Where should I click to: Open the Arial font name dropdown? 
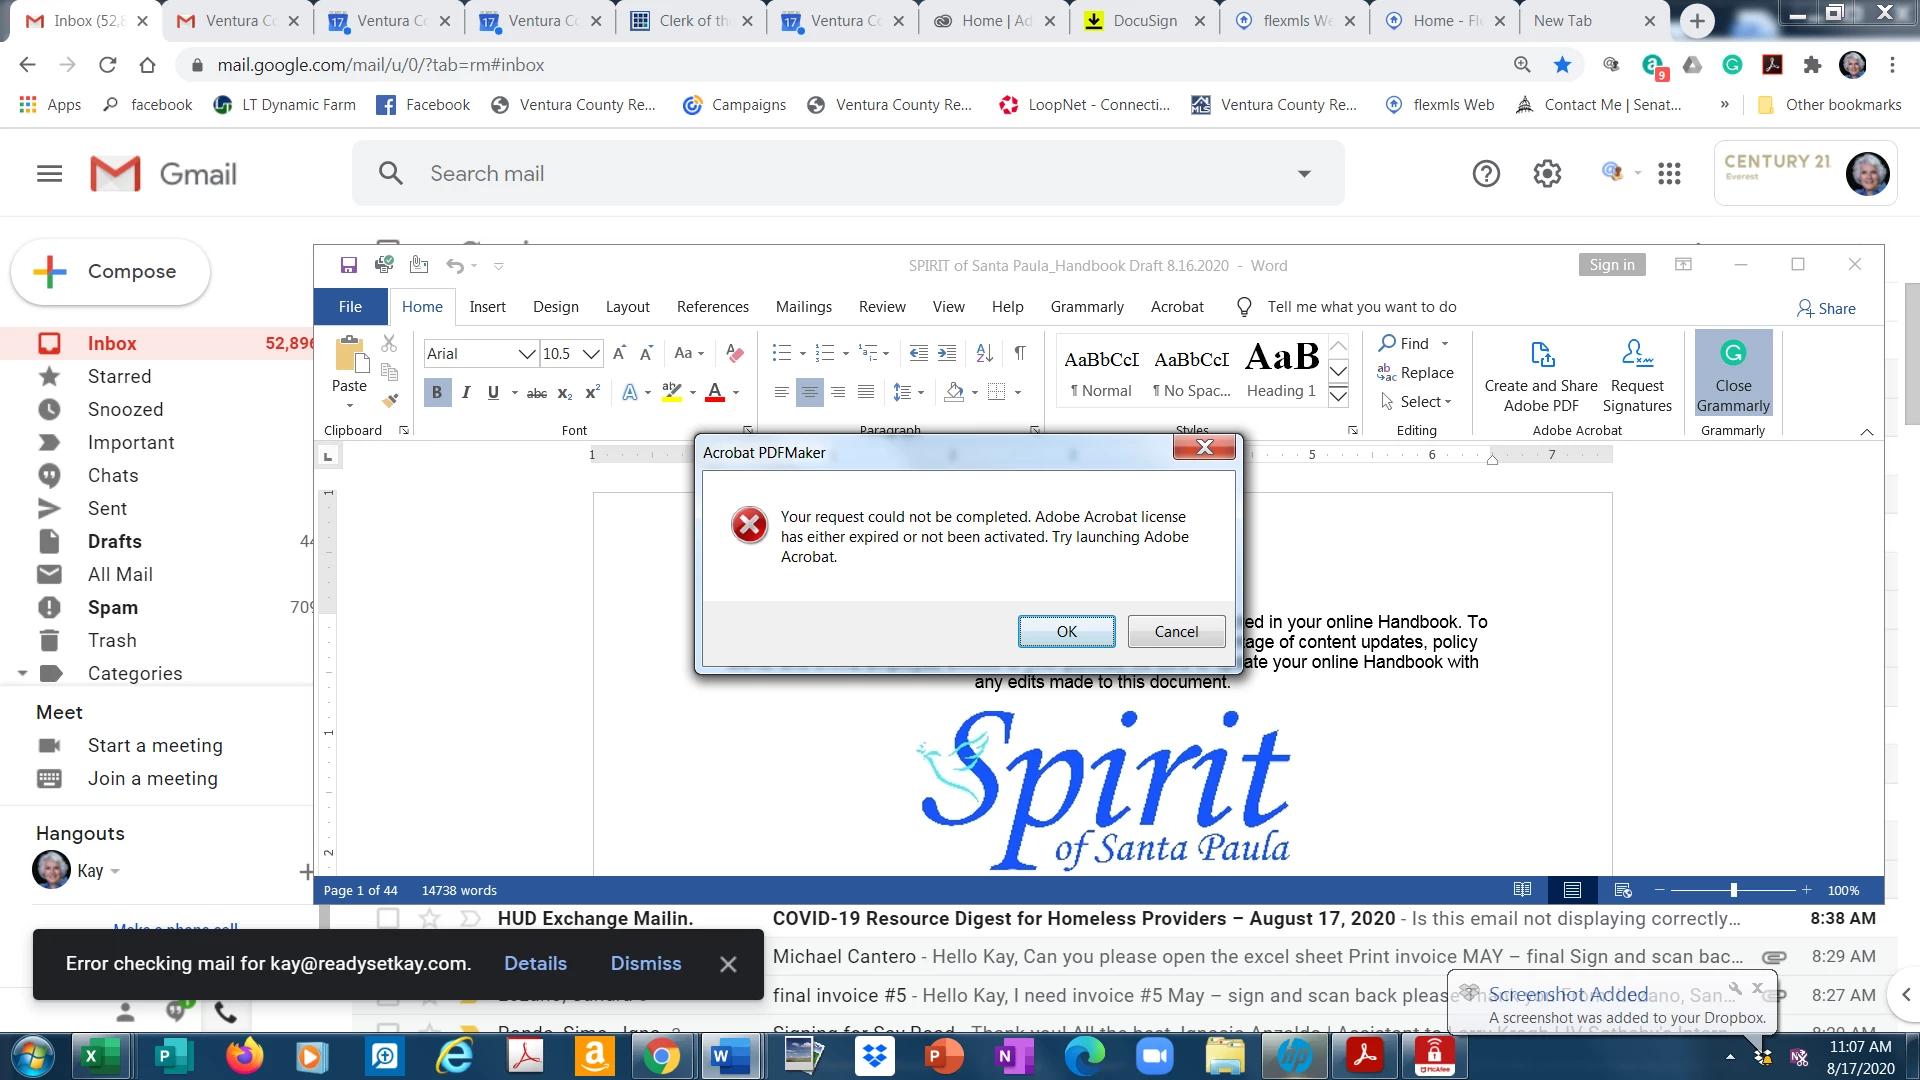click(x=526, y=354)
